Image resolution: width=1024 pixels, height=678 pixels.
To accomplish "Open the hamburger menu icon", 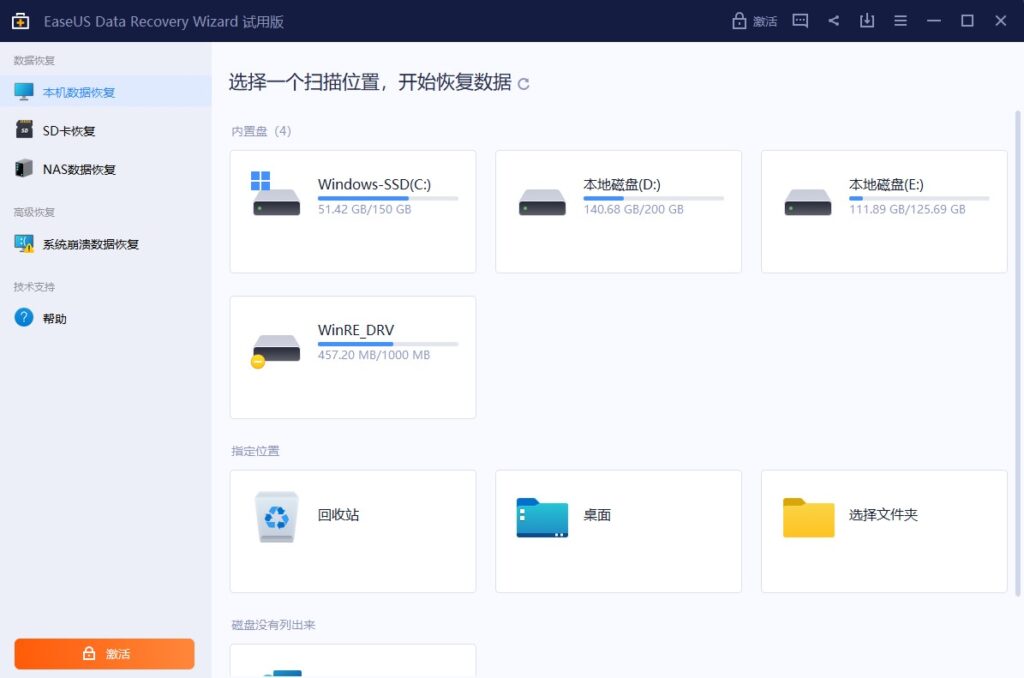I will [x=901, y=21].
